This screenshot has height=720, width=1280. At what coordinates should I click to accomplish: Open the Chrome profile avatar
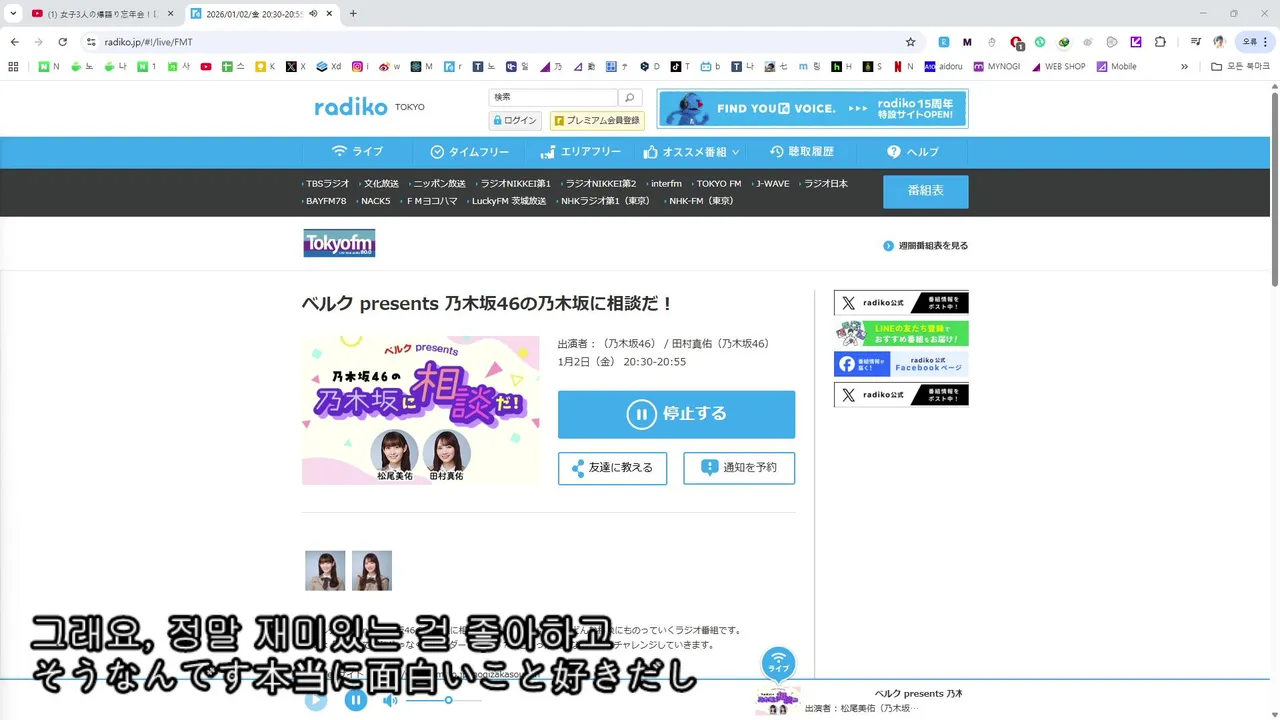(1219, 42)
